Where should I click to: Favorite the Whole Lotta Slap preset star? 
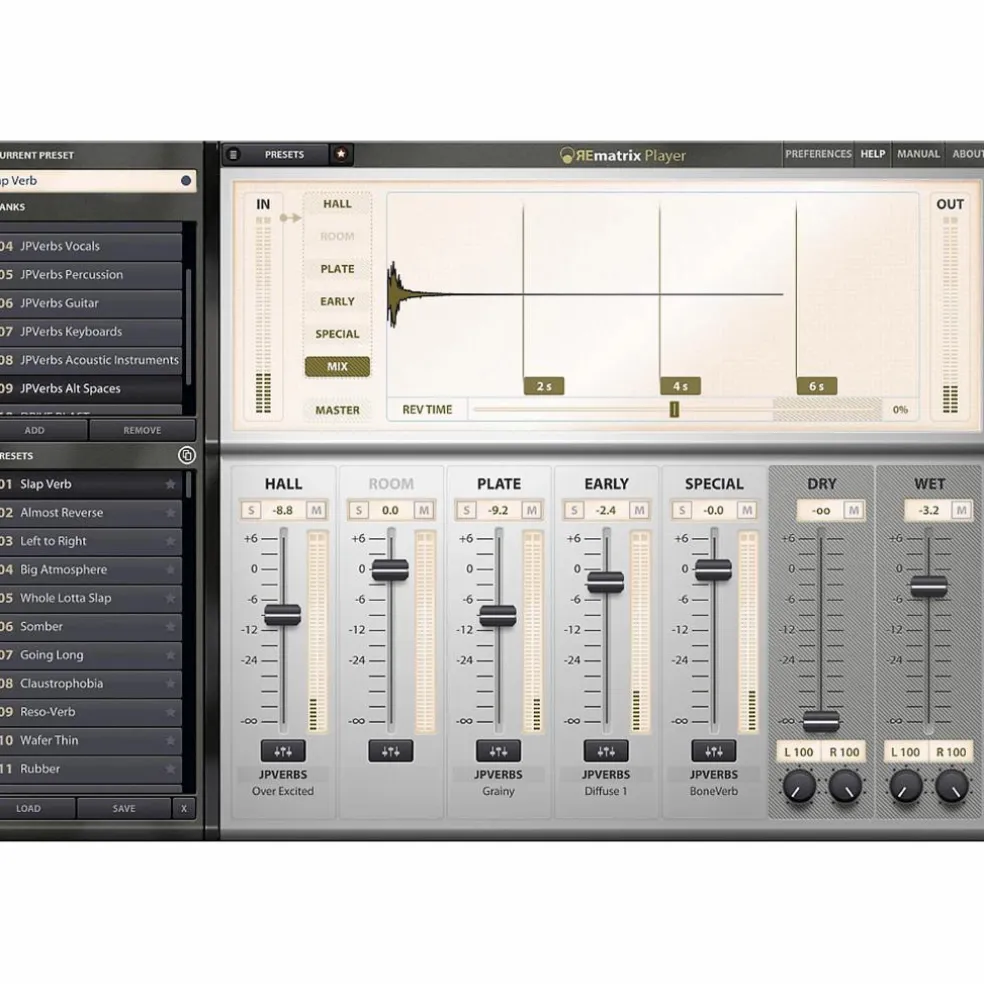coord(170,598)
